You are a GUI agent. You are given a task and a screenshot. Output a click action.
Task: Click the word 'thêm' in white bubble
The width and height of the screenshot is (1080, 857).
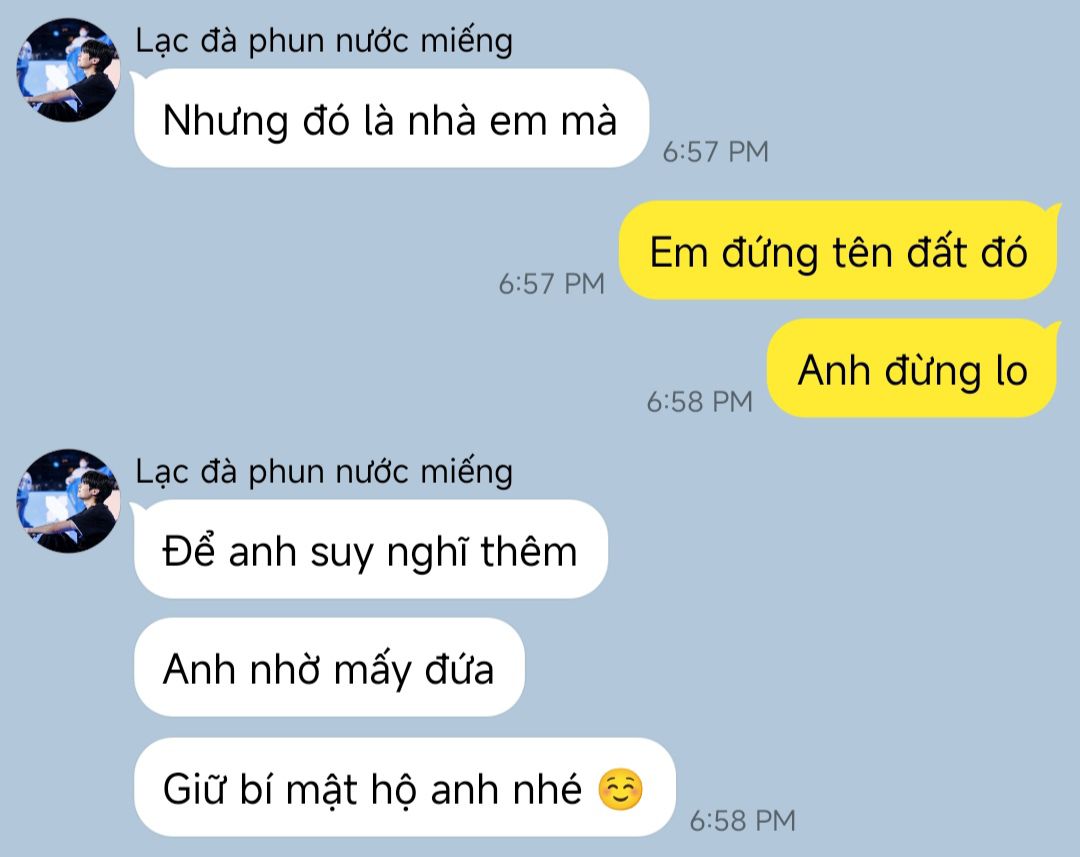click(x=528, y=551)
